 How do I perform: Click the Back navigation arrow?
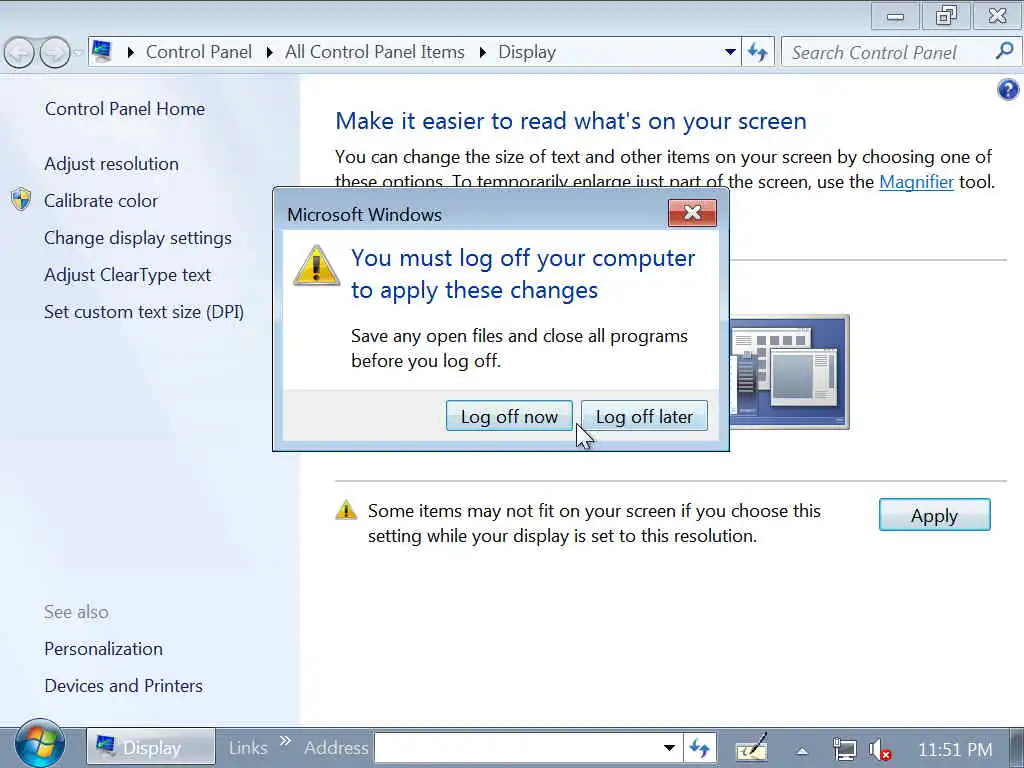tap(19, 52)
